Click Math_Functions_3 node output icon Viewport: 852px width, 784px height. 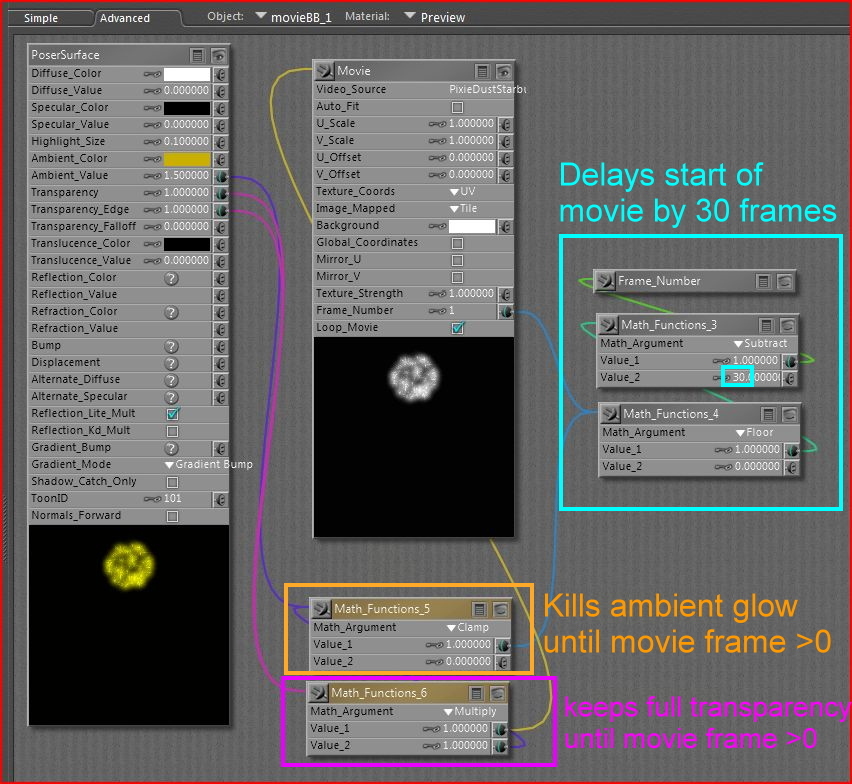[x=608, y=325]
